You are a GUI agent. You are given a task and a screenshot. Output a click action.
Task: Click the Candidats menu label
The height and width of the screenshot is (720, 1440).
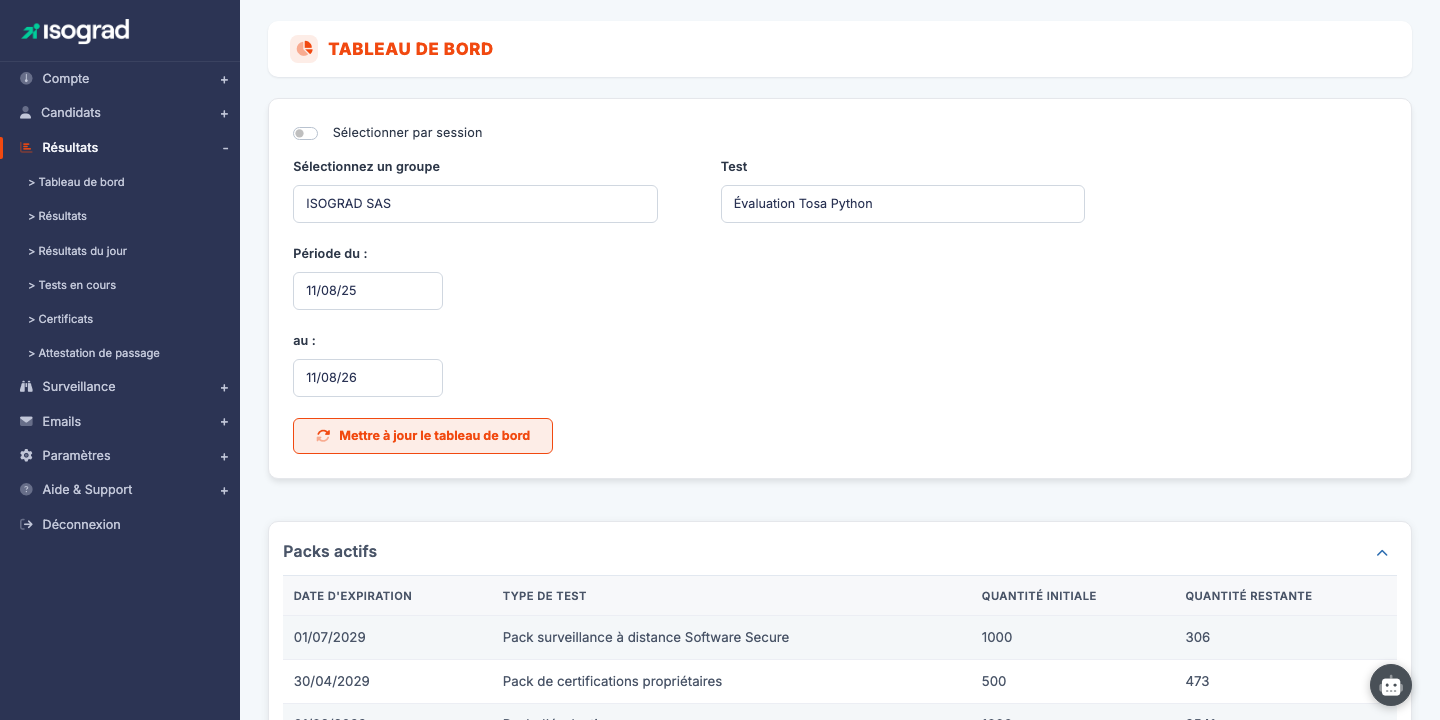click(71, 113)
